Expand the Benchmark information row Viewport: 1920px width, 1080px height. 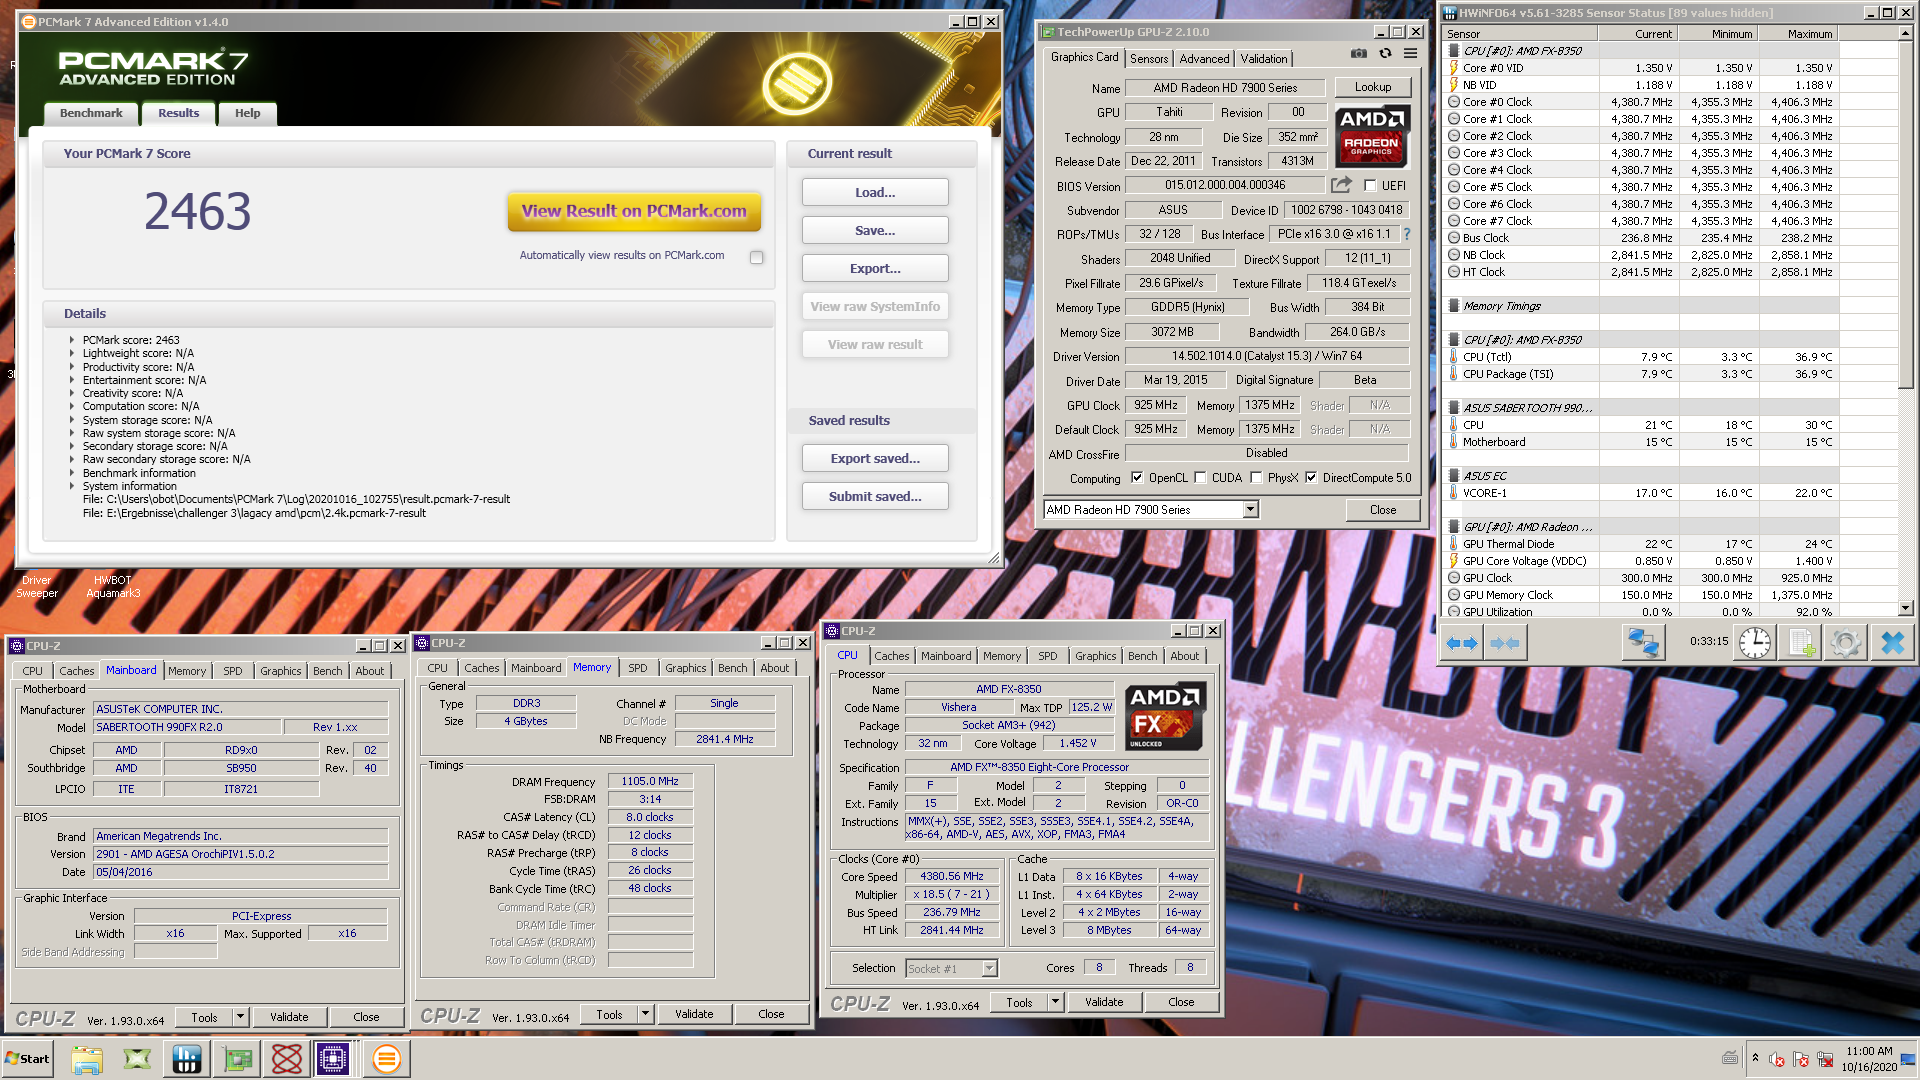[x=72, y=473]
